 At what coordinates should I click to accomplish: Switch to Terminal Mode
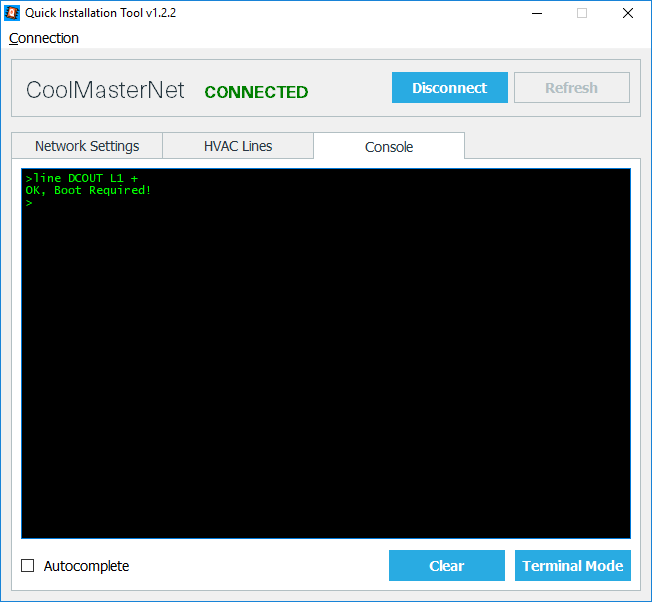[x=572, y=566]
